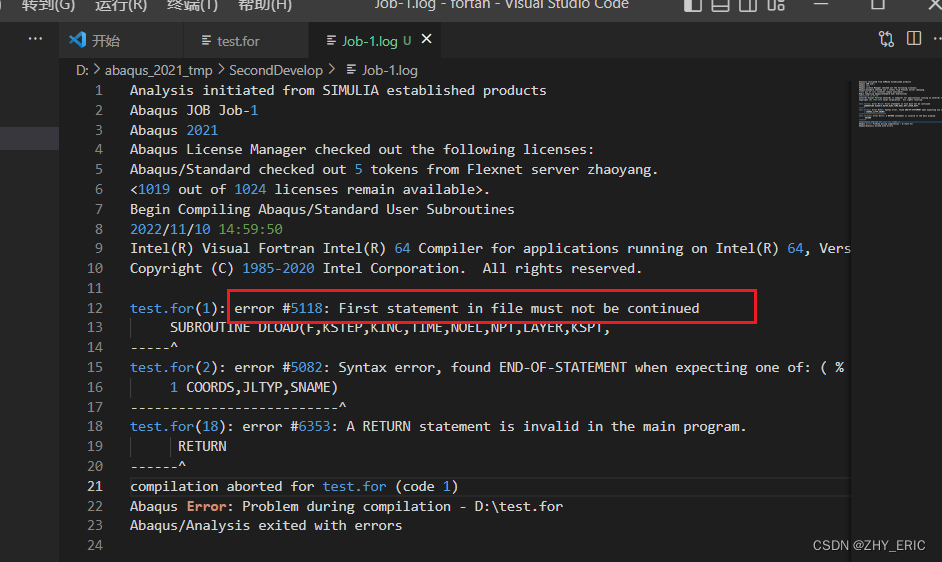The width and height of the screenshot is (942, 562).
Task: Click '1 COORDS,JLTYP,SNAME)' line
Action: [x=254, y=387]
